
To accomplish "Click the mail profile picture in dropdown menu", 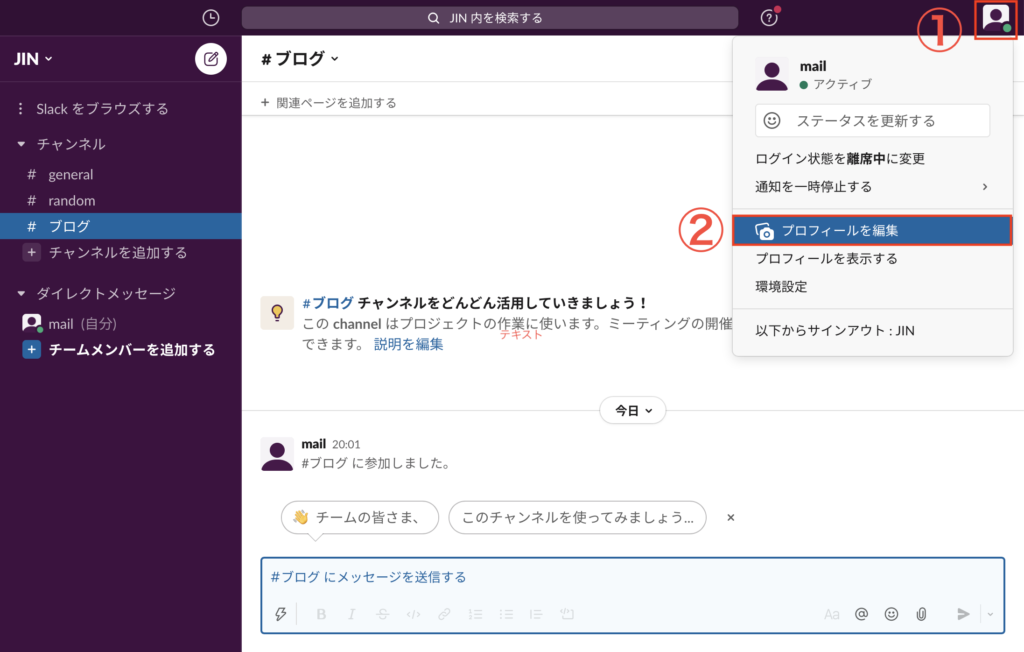I will click(x=772, y=74).
